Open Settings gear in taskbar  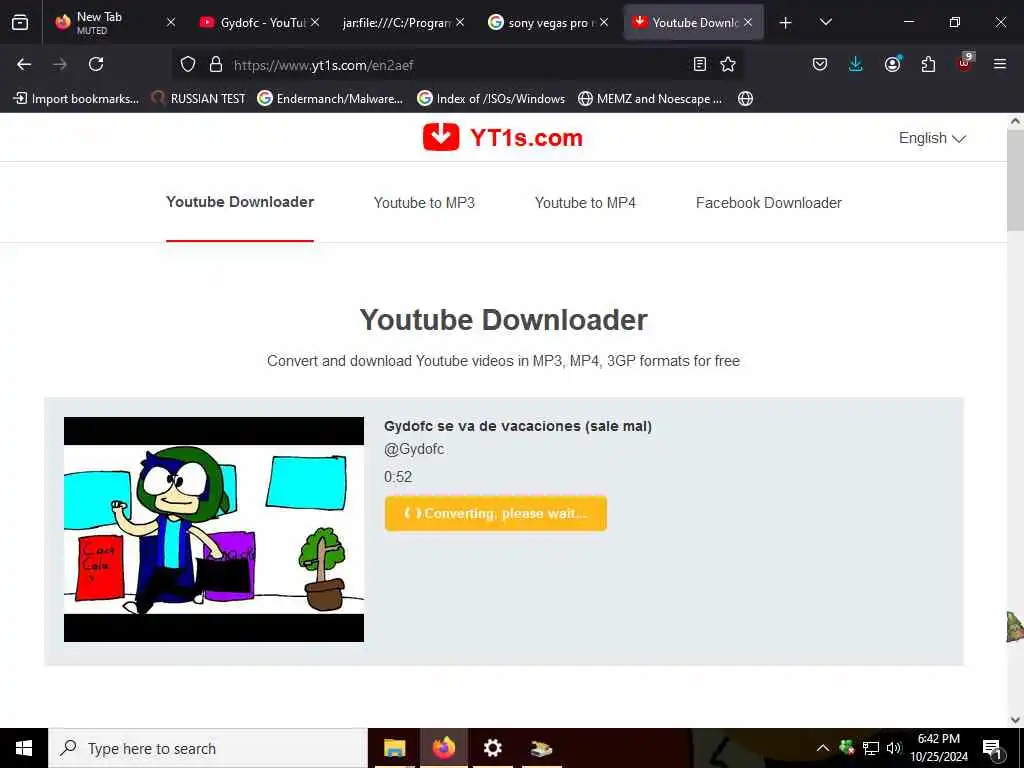click(492, 748)
